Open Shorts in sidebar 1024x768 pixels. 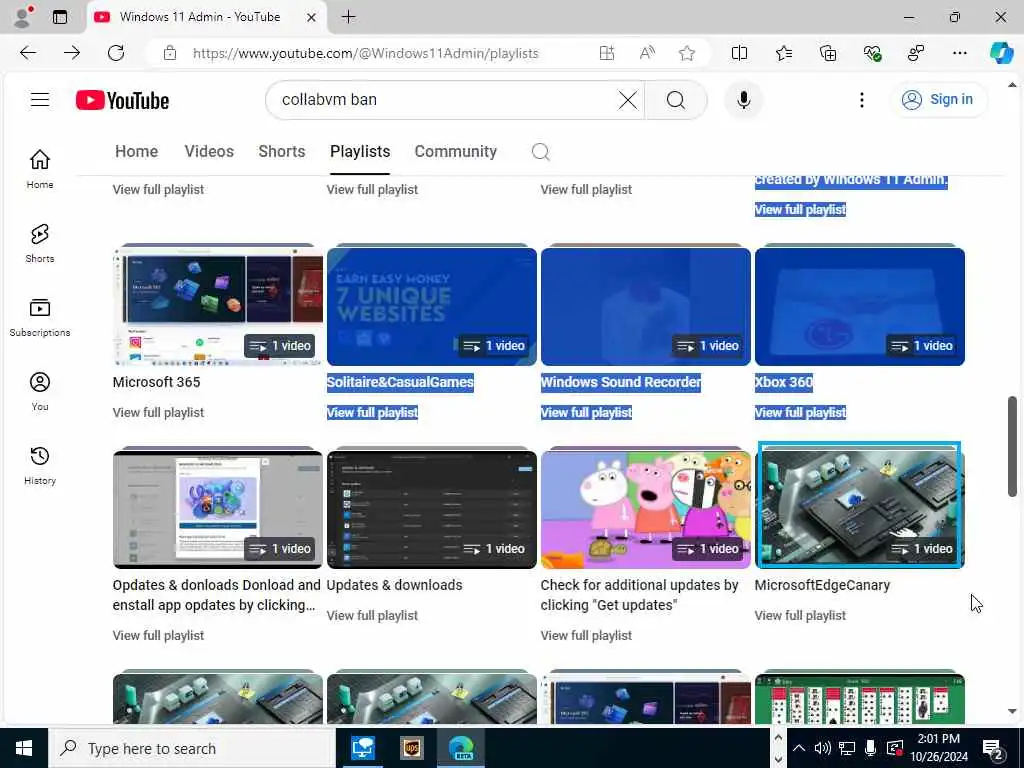click(40, 243)
